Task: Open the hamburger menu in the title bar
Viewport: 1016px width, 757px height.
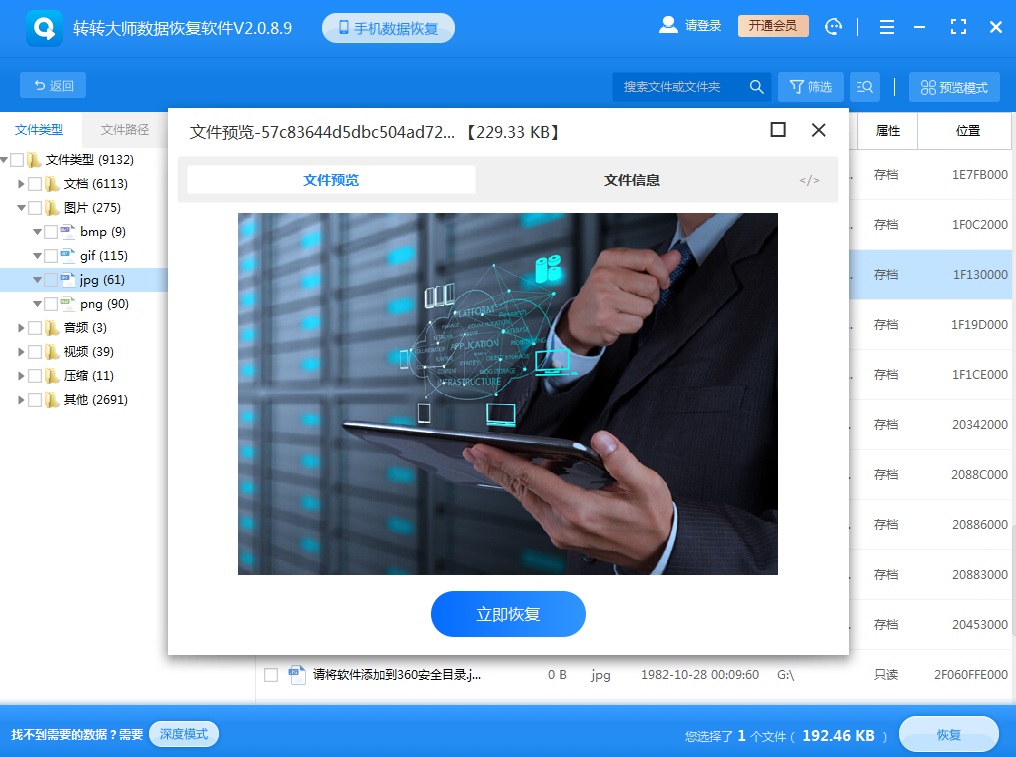Action: (886, 26)
